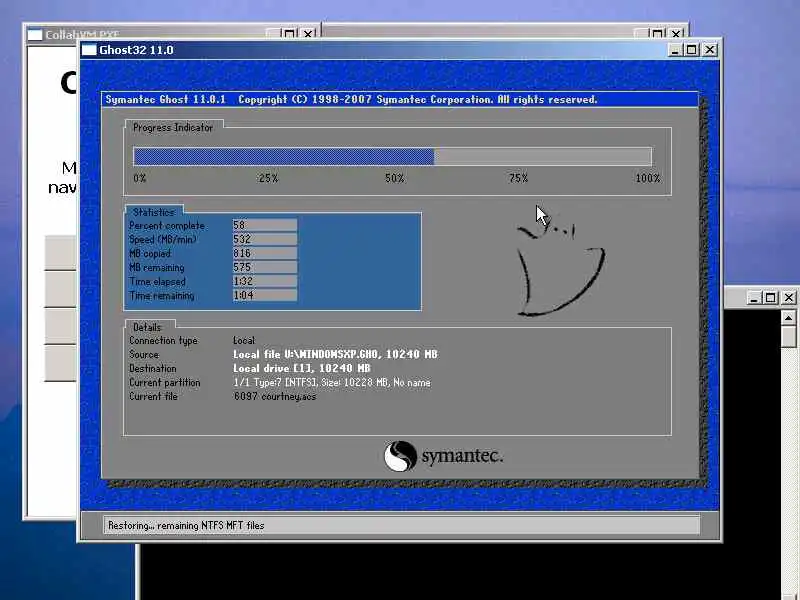
Task: Click the 75% progress marker label
Action: (x=518, y=178)
